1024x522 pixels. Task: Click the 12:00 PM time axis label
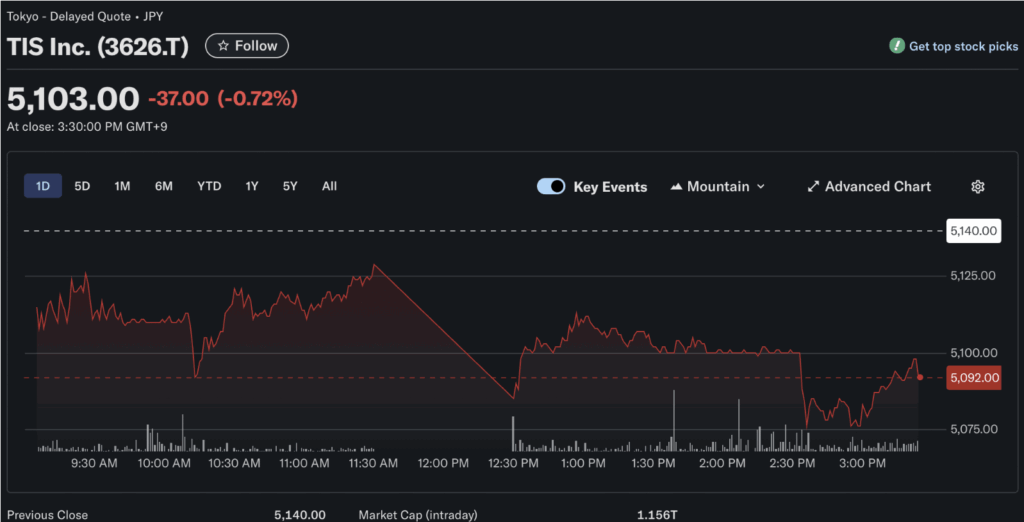(x=443, y=463)
